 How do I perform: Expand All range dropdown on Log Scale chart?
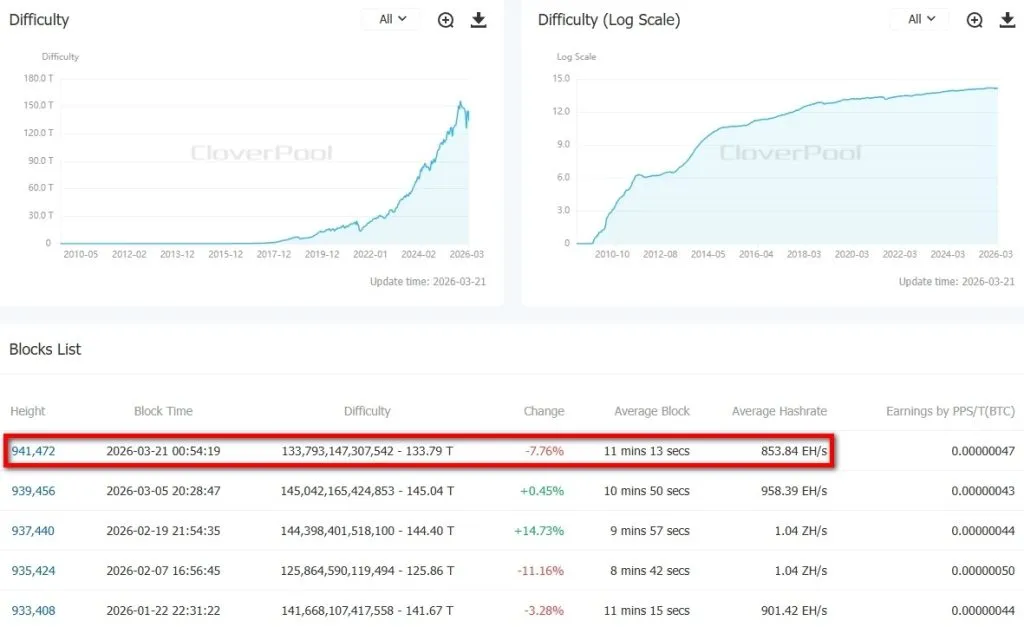point(921,20)
